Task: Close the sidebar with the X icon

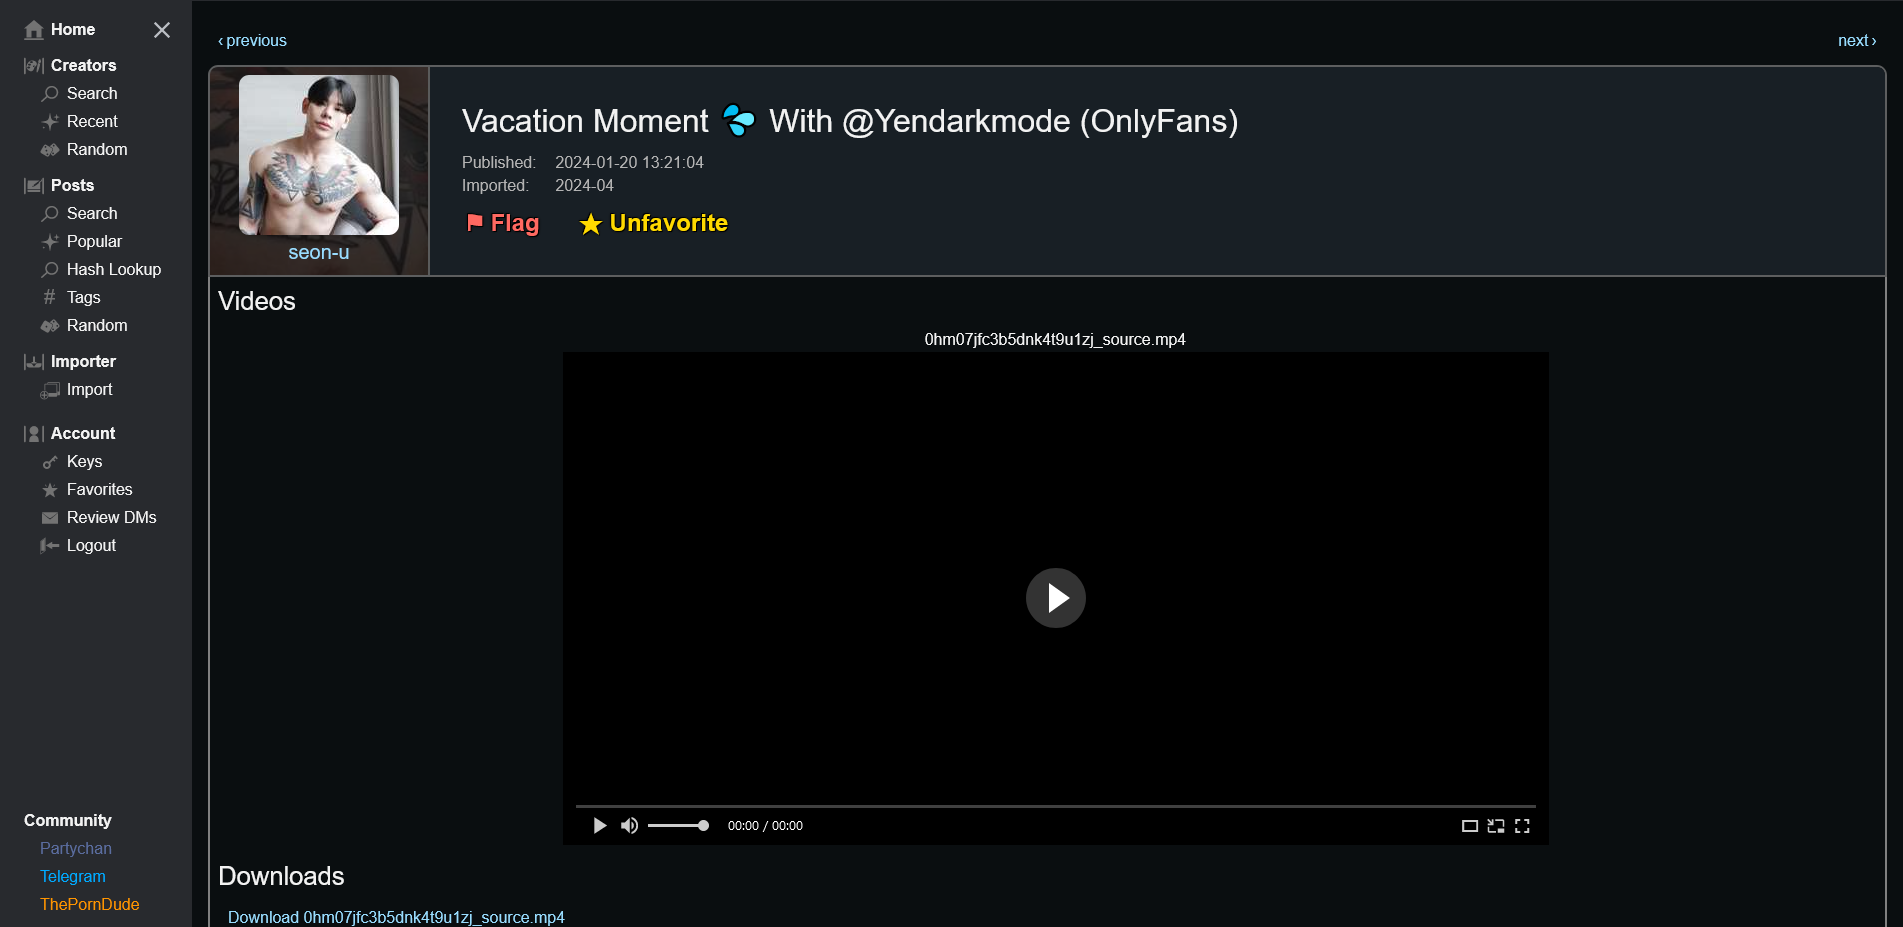Action: point(162,30)
